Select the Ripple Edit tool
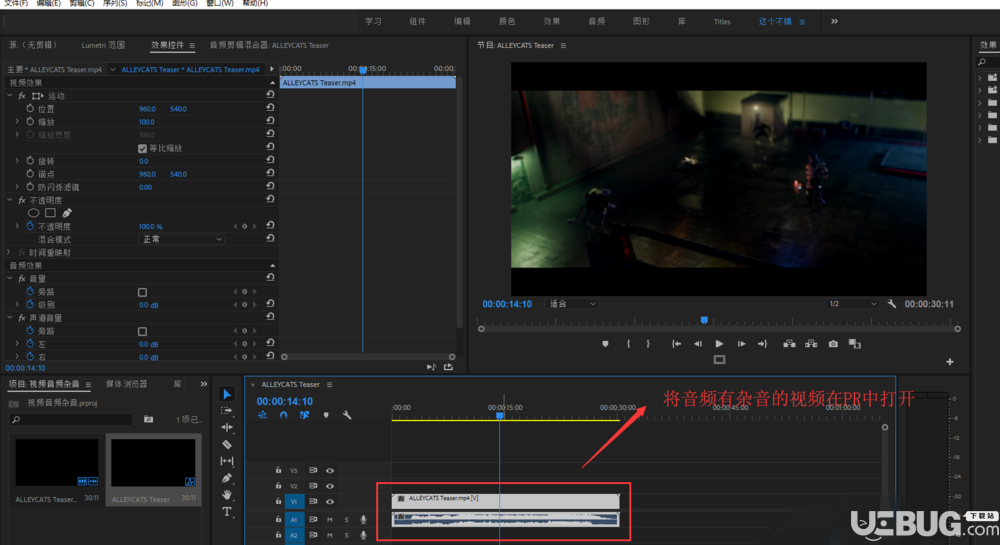 click(227, 427)
